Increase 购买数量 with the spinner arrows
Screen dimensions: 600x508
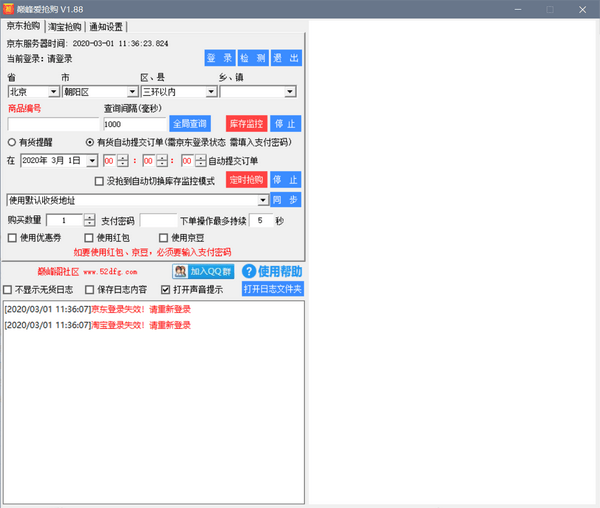coord(89,216)
